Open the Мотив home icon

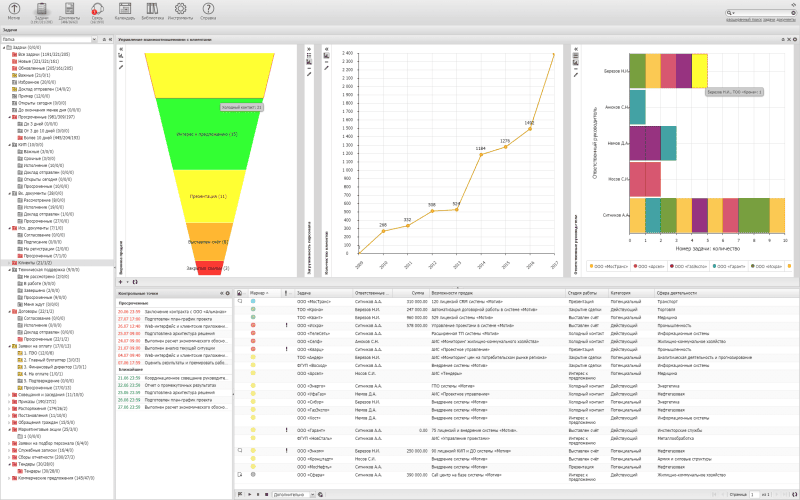click(15, 12)
